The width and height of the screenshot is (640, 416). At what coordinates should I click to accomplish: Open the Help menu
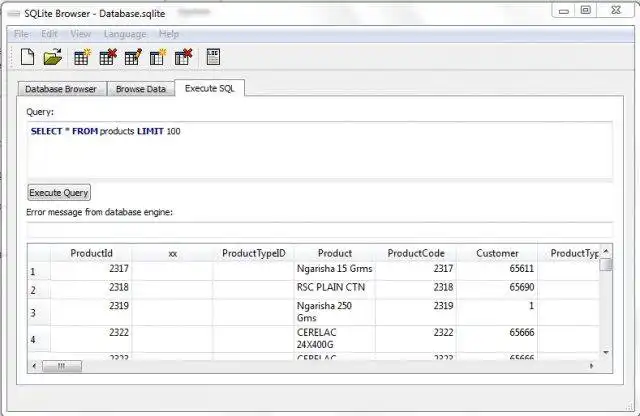[169, 34]
